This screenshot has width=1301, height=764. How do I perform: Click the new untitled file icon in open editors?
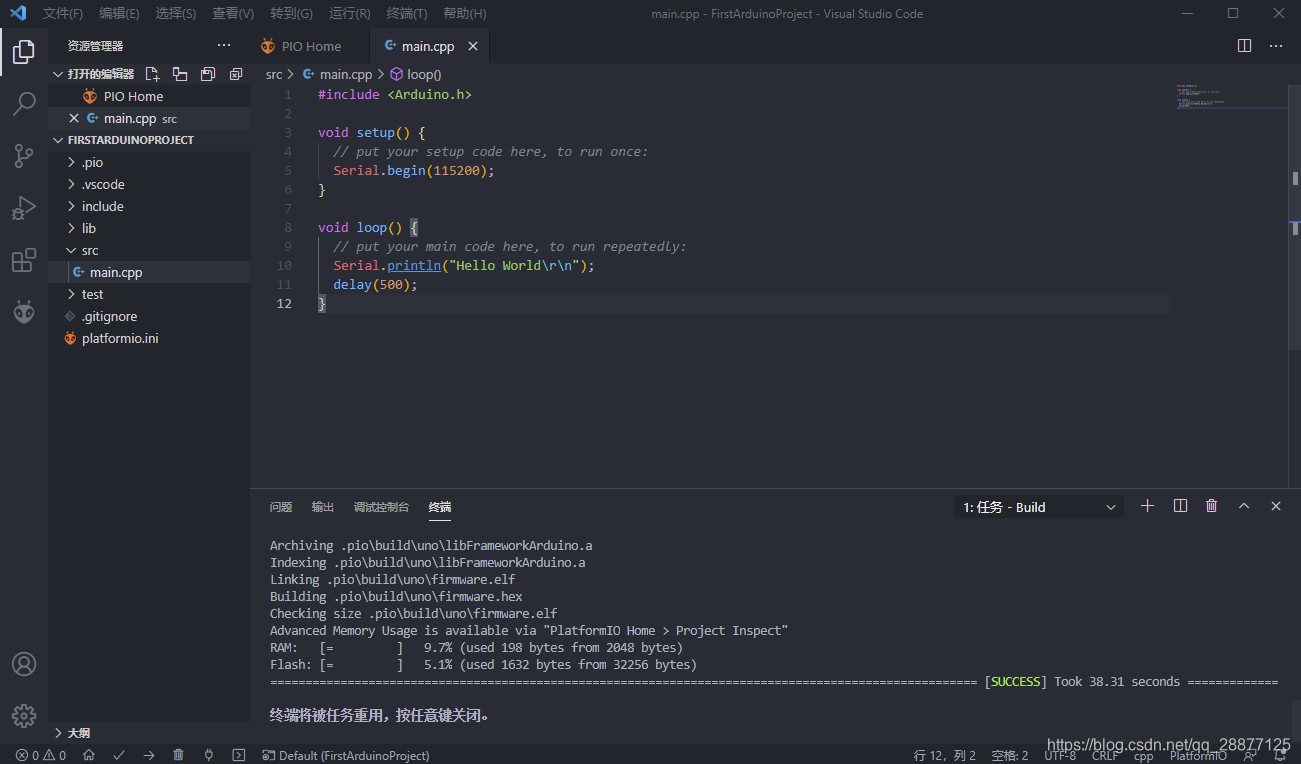pos(152,74)
